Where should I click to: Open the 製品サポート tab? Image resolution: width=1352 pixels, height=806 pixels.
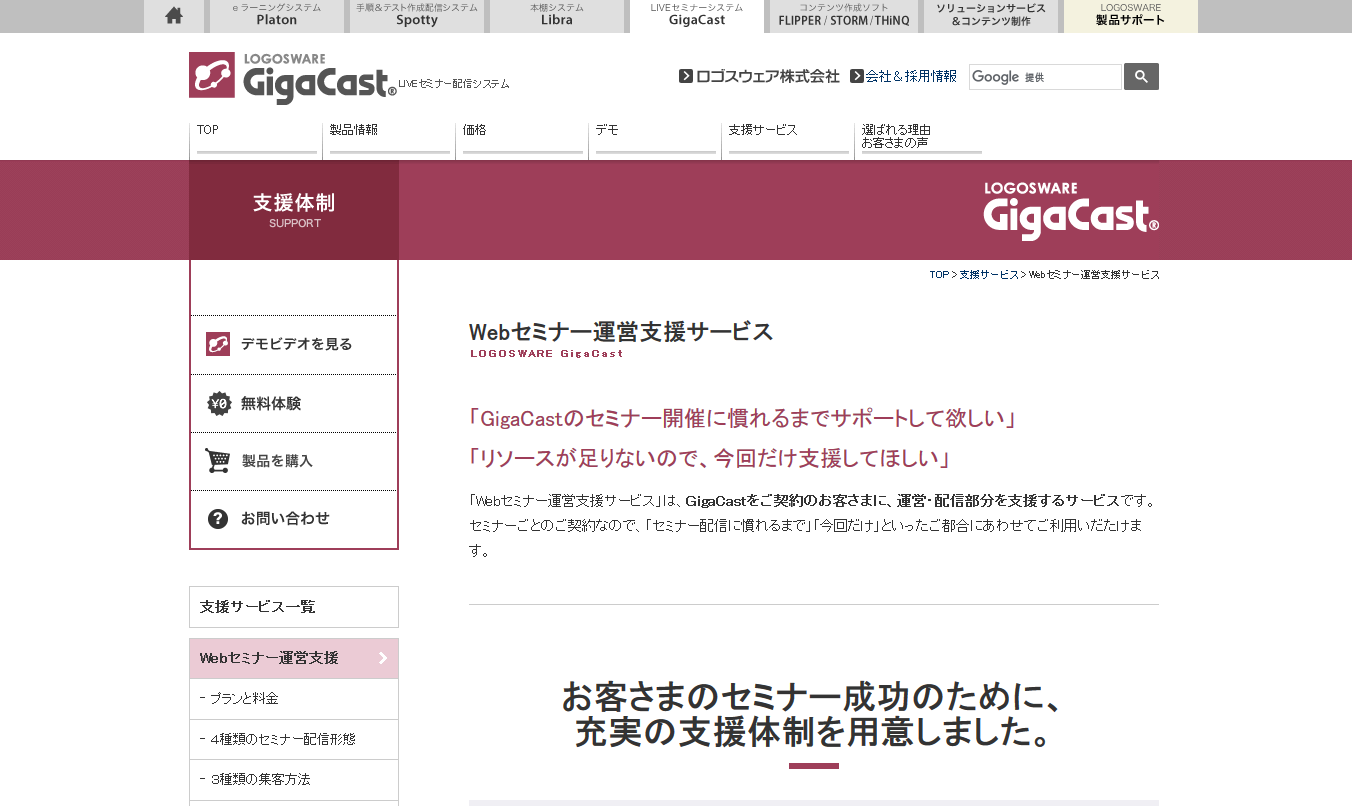point(1131,16)
